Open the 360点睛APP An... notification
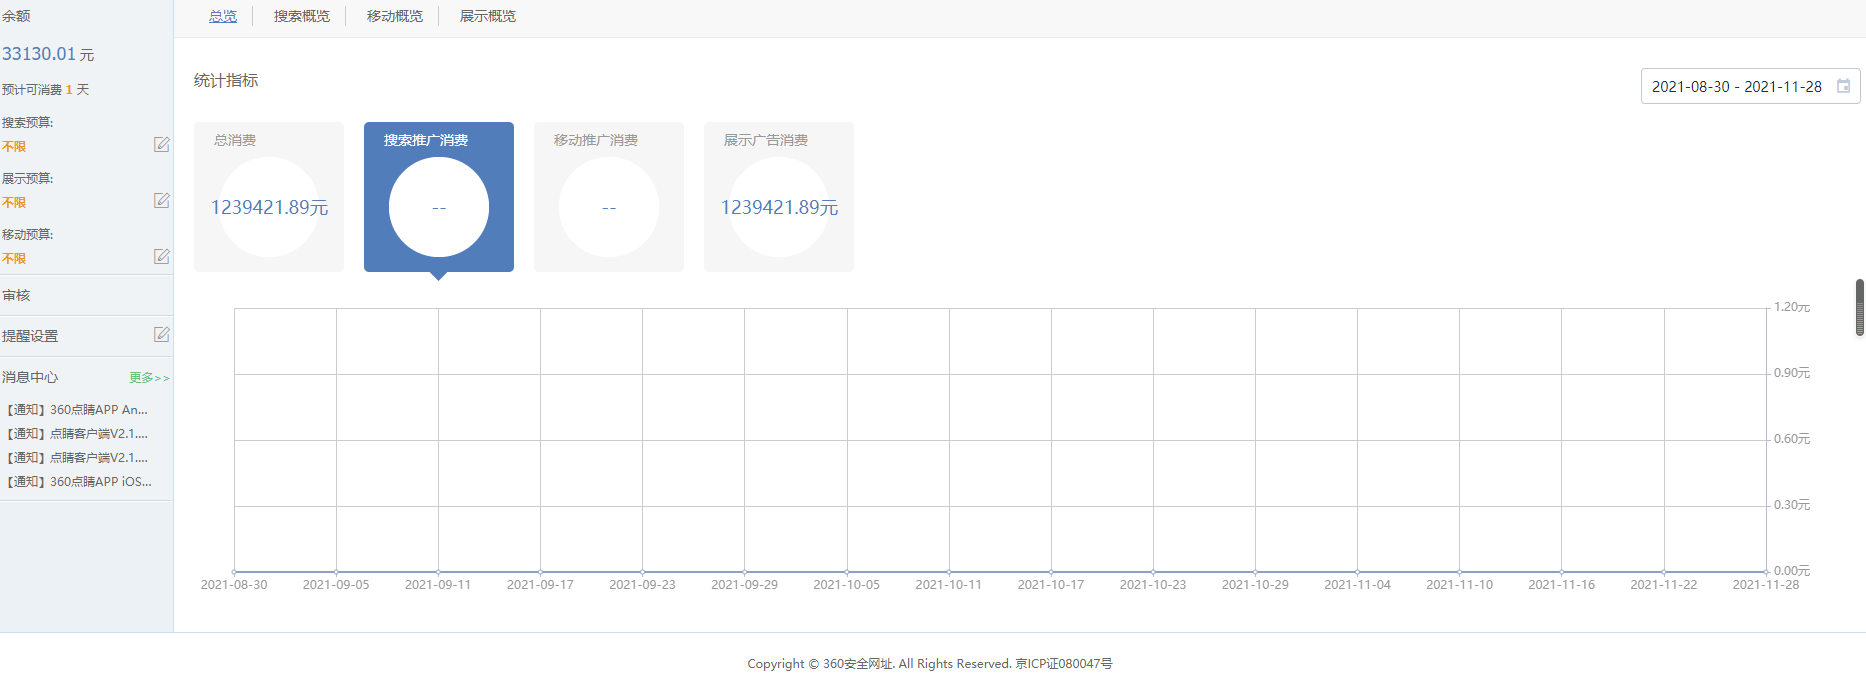 (x=78, y=410)
